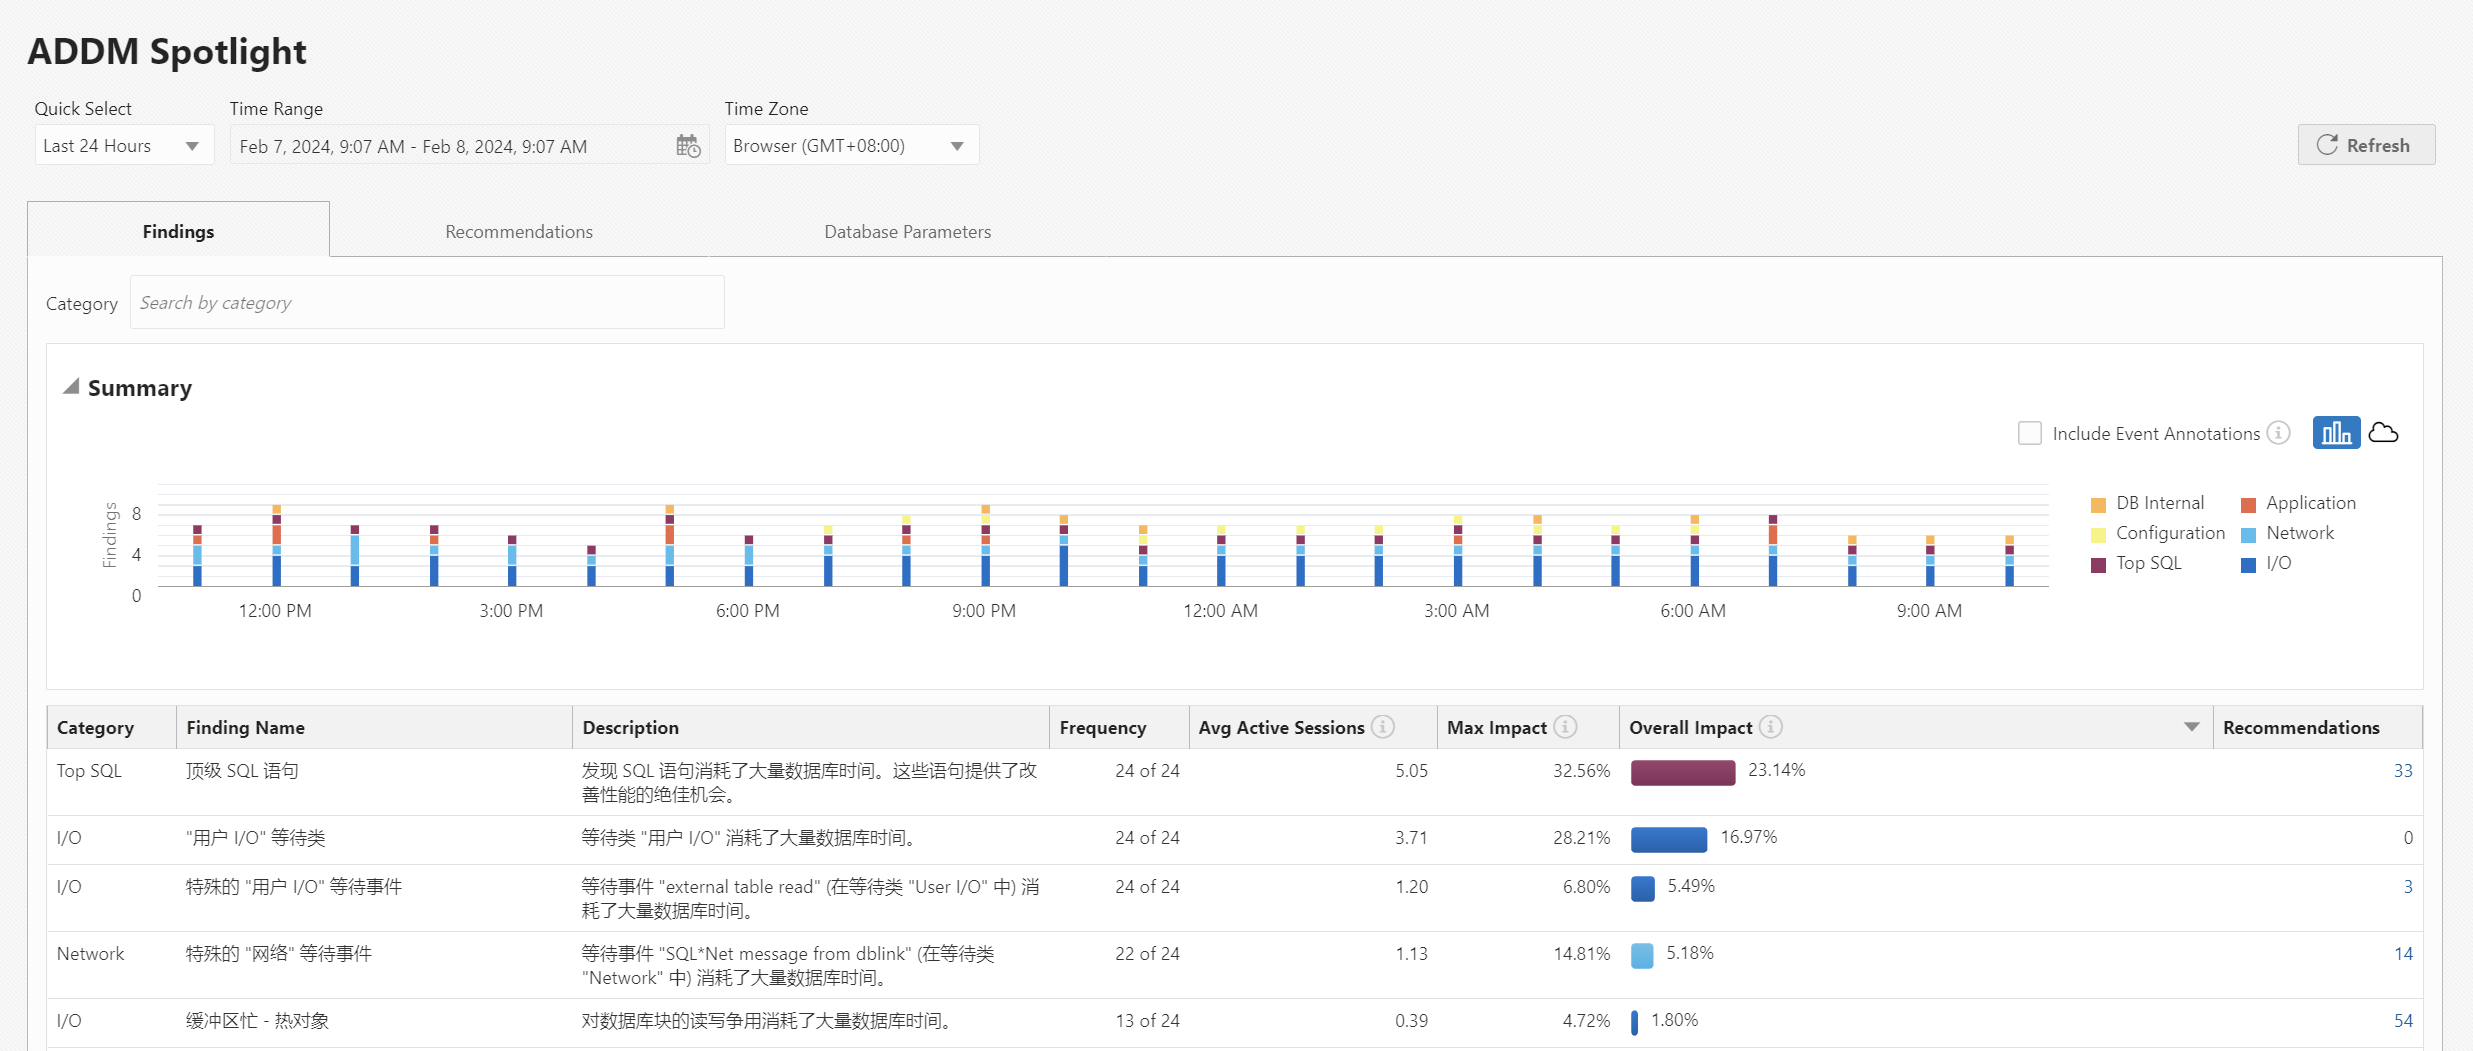Switch to cloud view icon
The image size is (2473, 1051).
pyautogui.click(x=2384, y=433)
